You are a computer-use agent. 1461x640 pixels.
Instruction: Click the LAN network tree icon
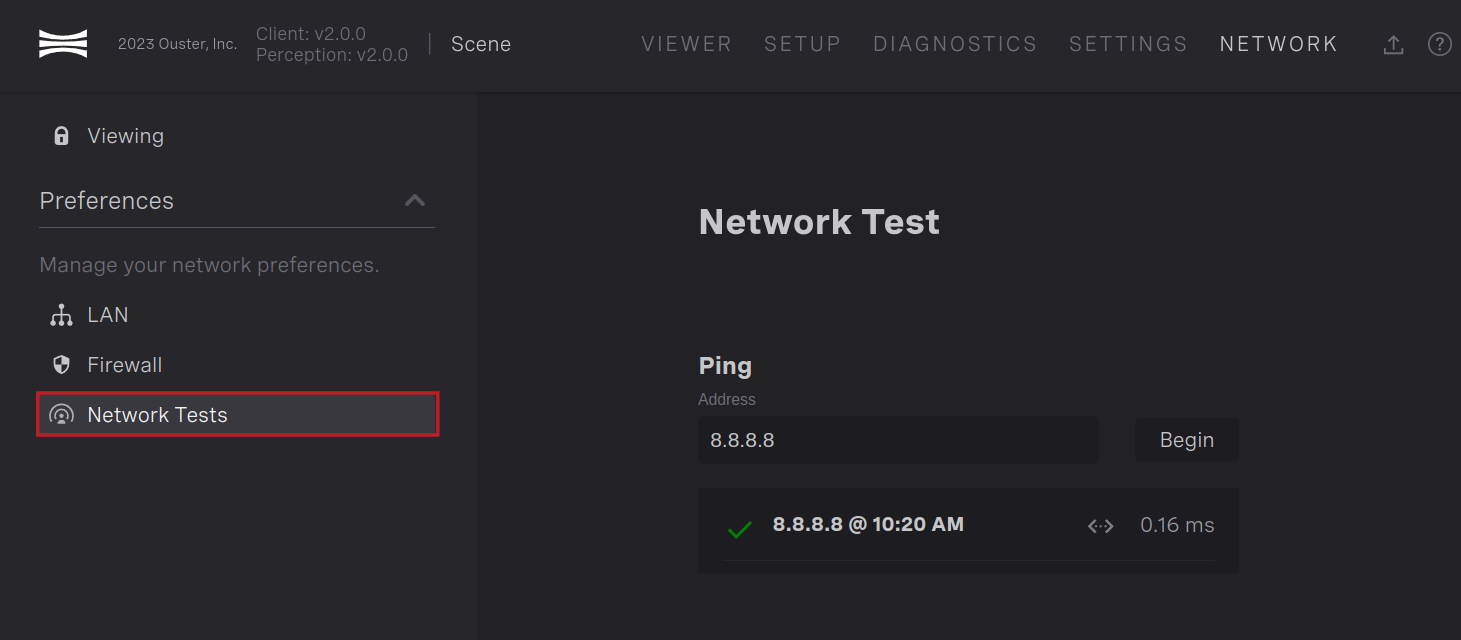[61, 315]
